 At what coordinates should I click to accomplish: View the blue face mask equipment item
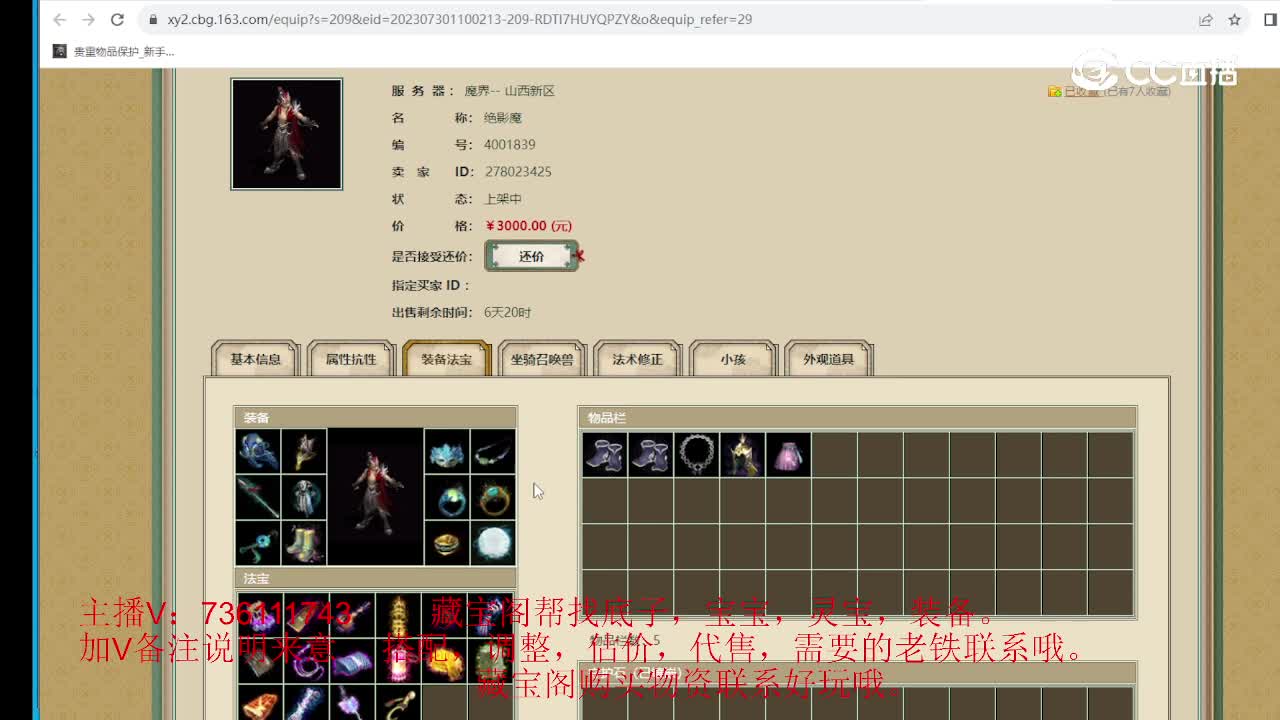click(x=445, y=455)
